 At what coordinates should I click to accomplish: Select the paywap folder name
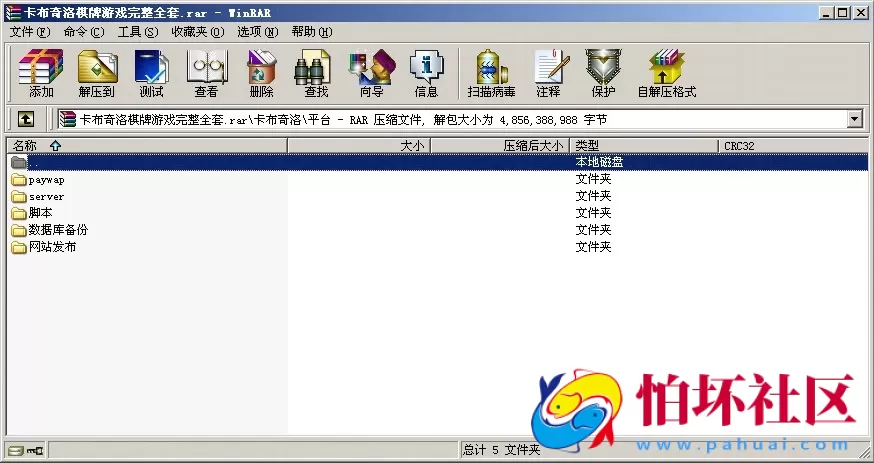(47, 180)
